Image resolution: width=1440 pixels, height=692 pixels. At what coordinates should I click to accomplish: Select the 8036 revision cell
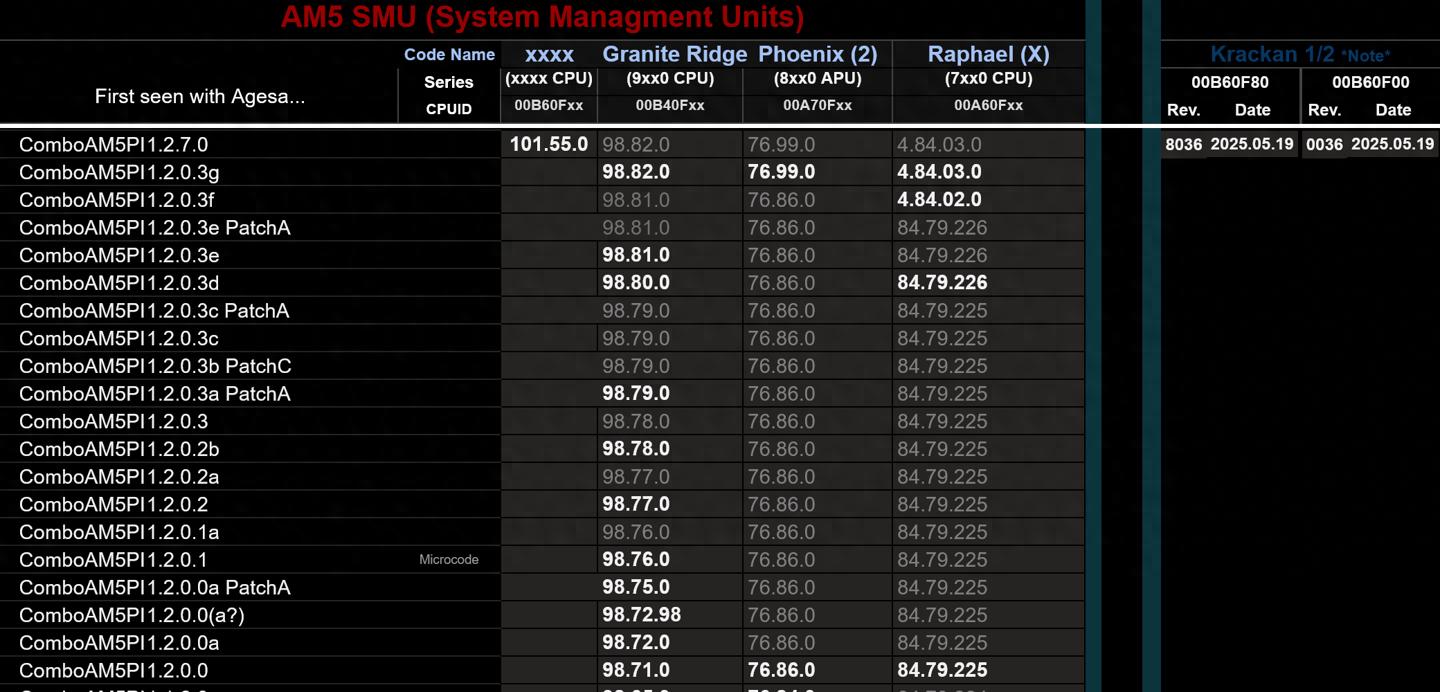pos(1183,144)
